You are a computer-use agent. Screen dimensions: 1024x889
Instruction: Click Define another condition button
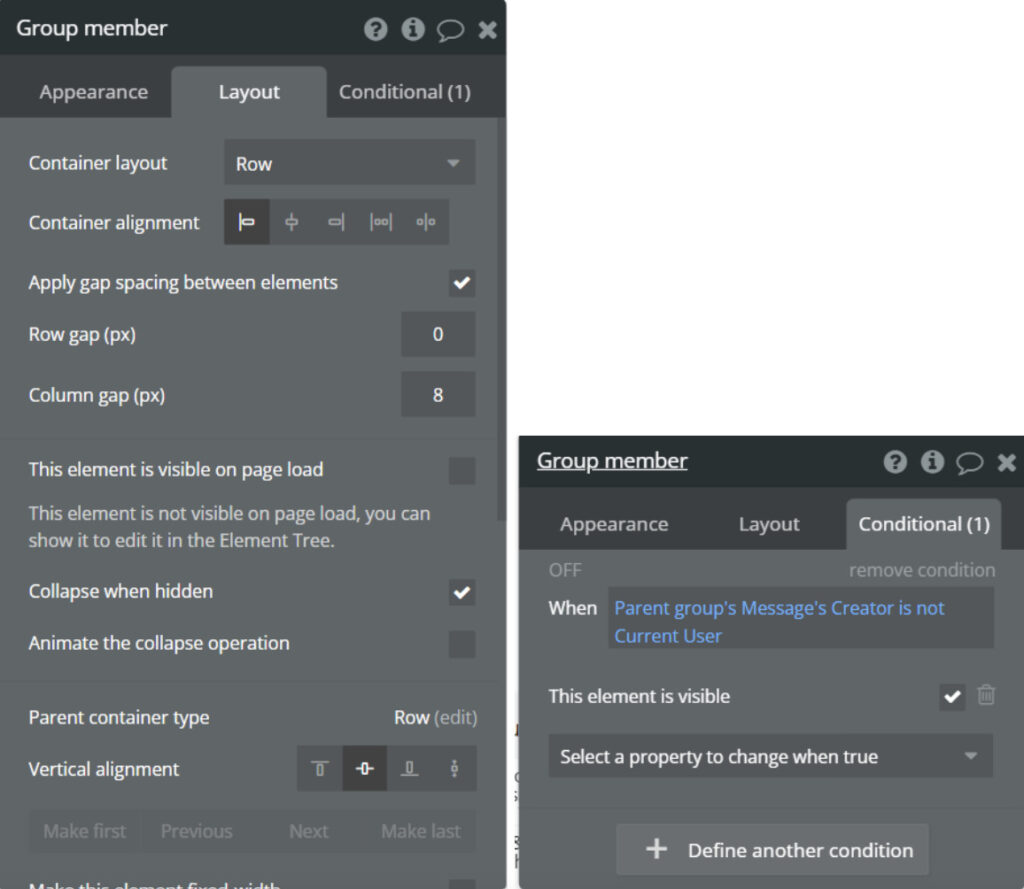coord(772,850)
